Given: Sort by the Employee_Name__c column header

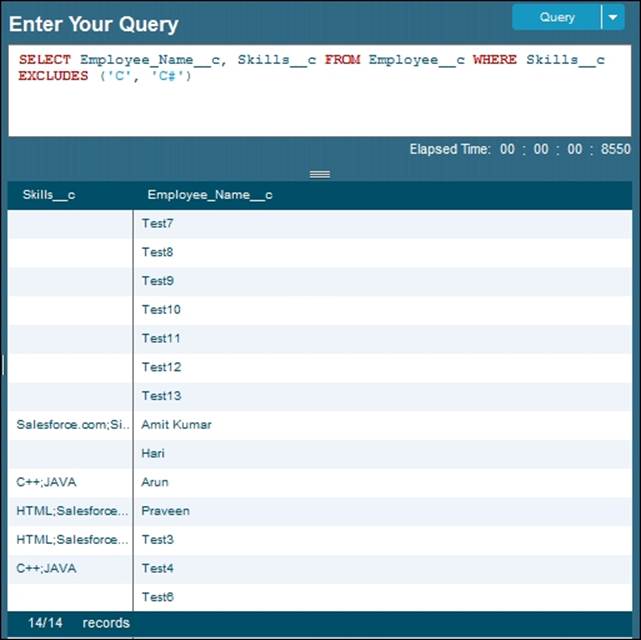Looking at the screenshot, I should (x=209, y=195).
